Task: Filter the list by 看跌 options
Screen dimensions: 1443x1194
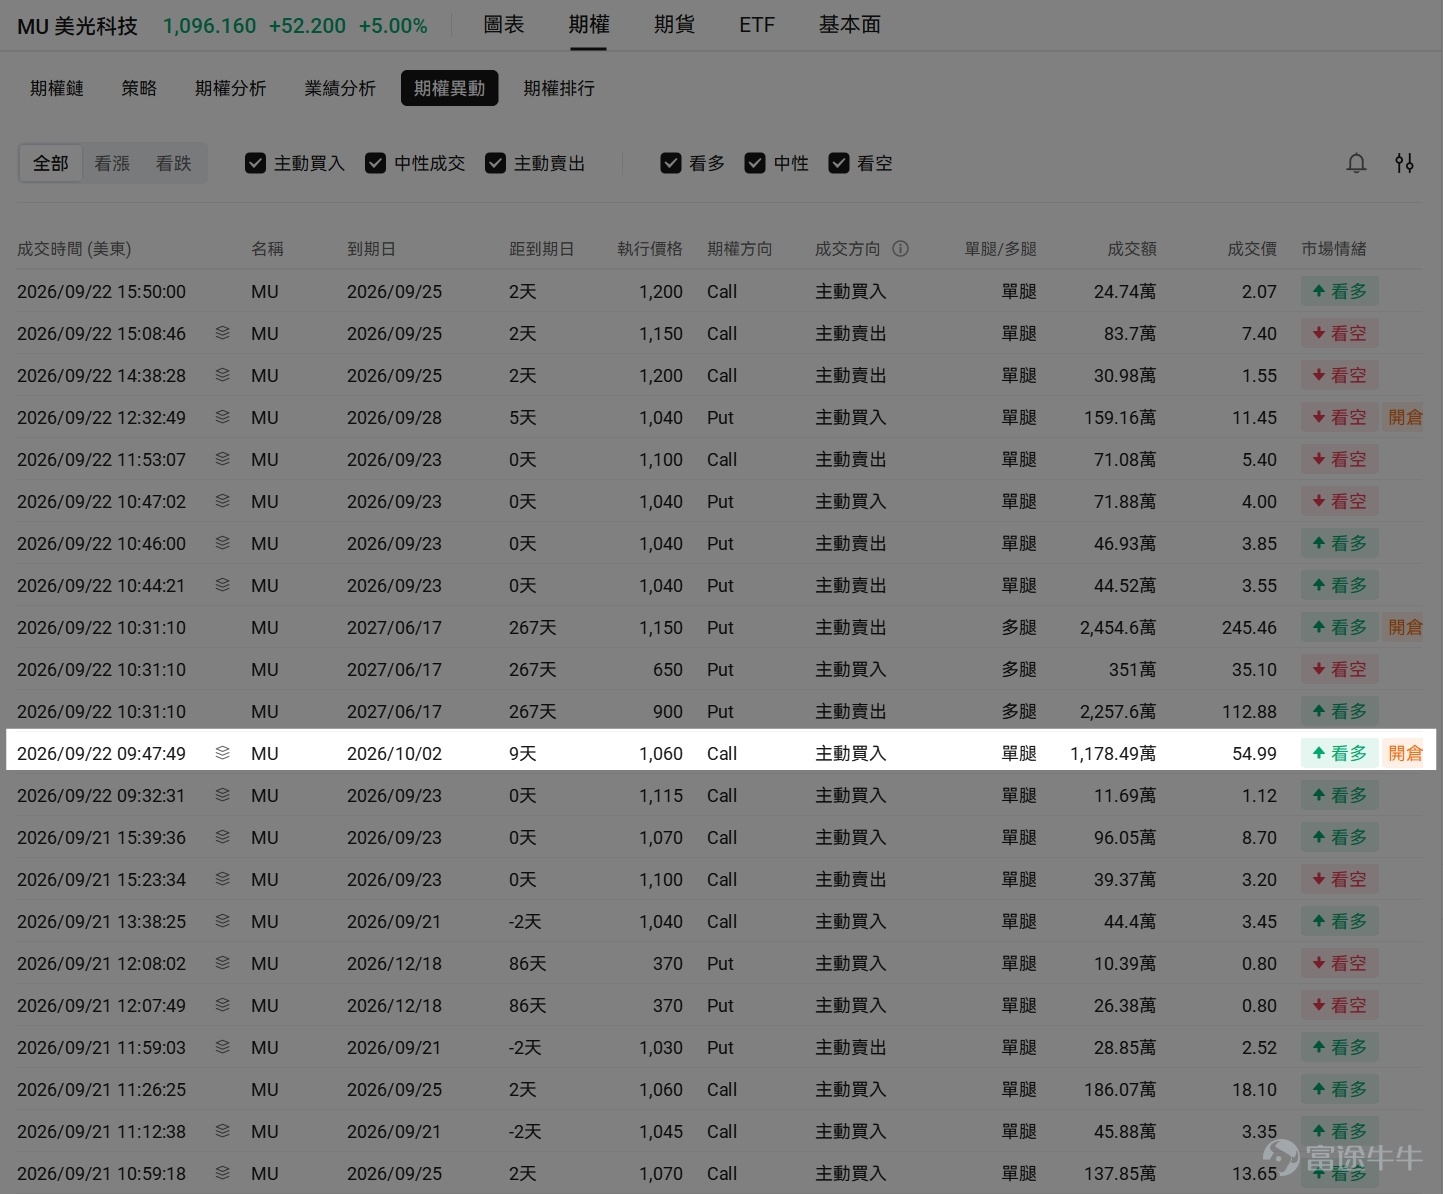Action: coord(173,163)
